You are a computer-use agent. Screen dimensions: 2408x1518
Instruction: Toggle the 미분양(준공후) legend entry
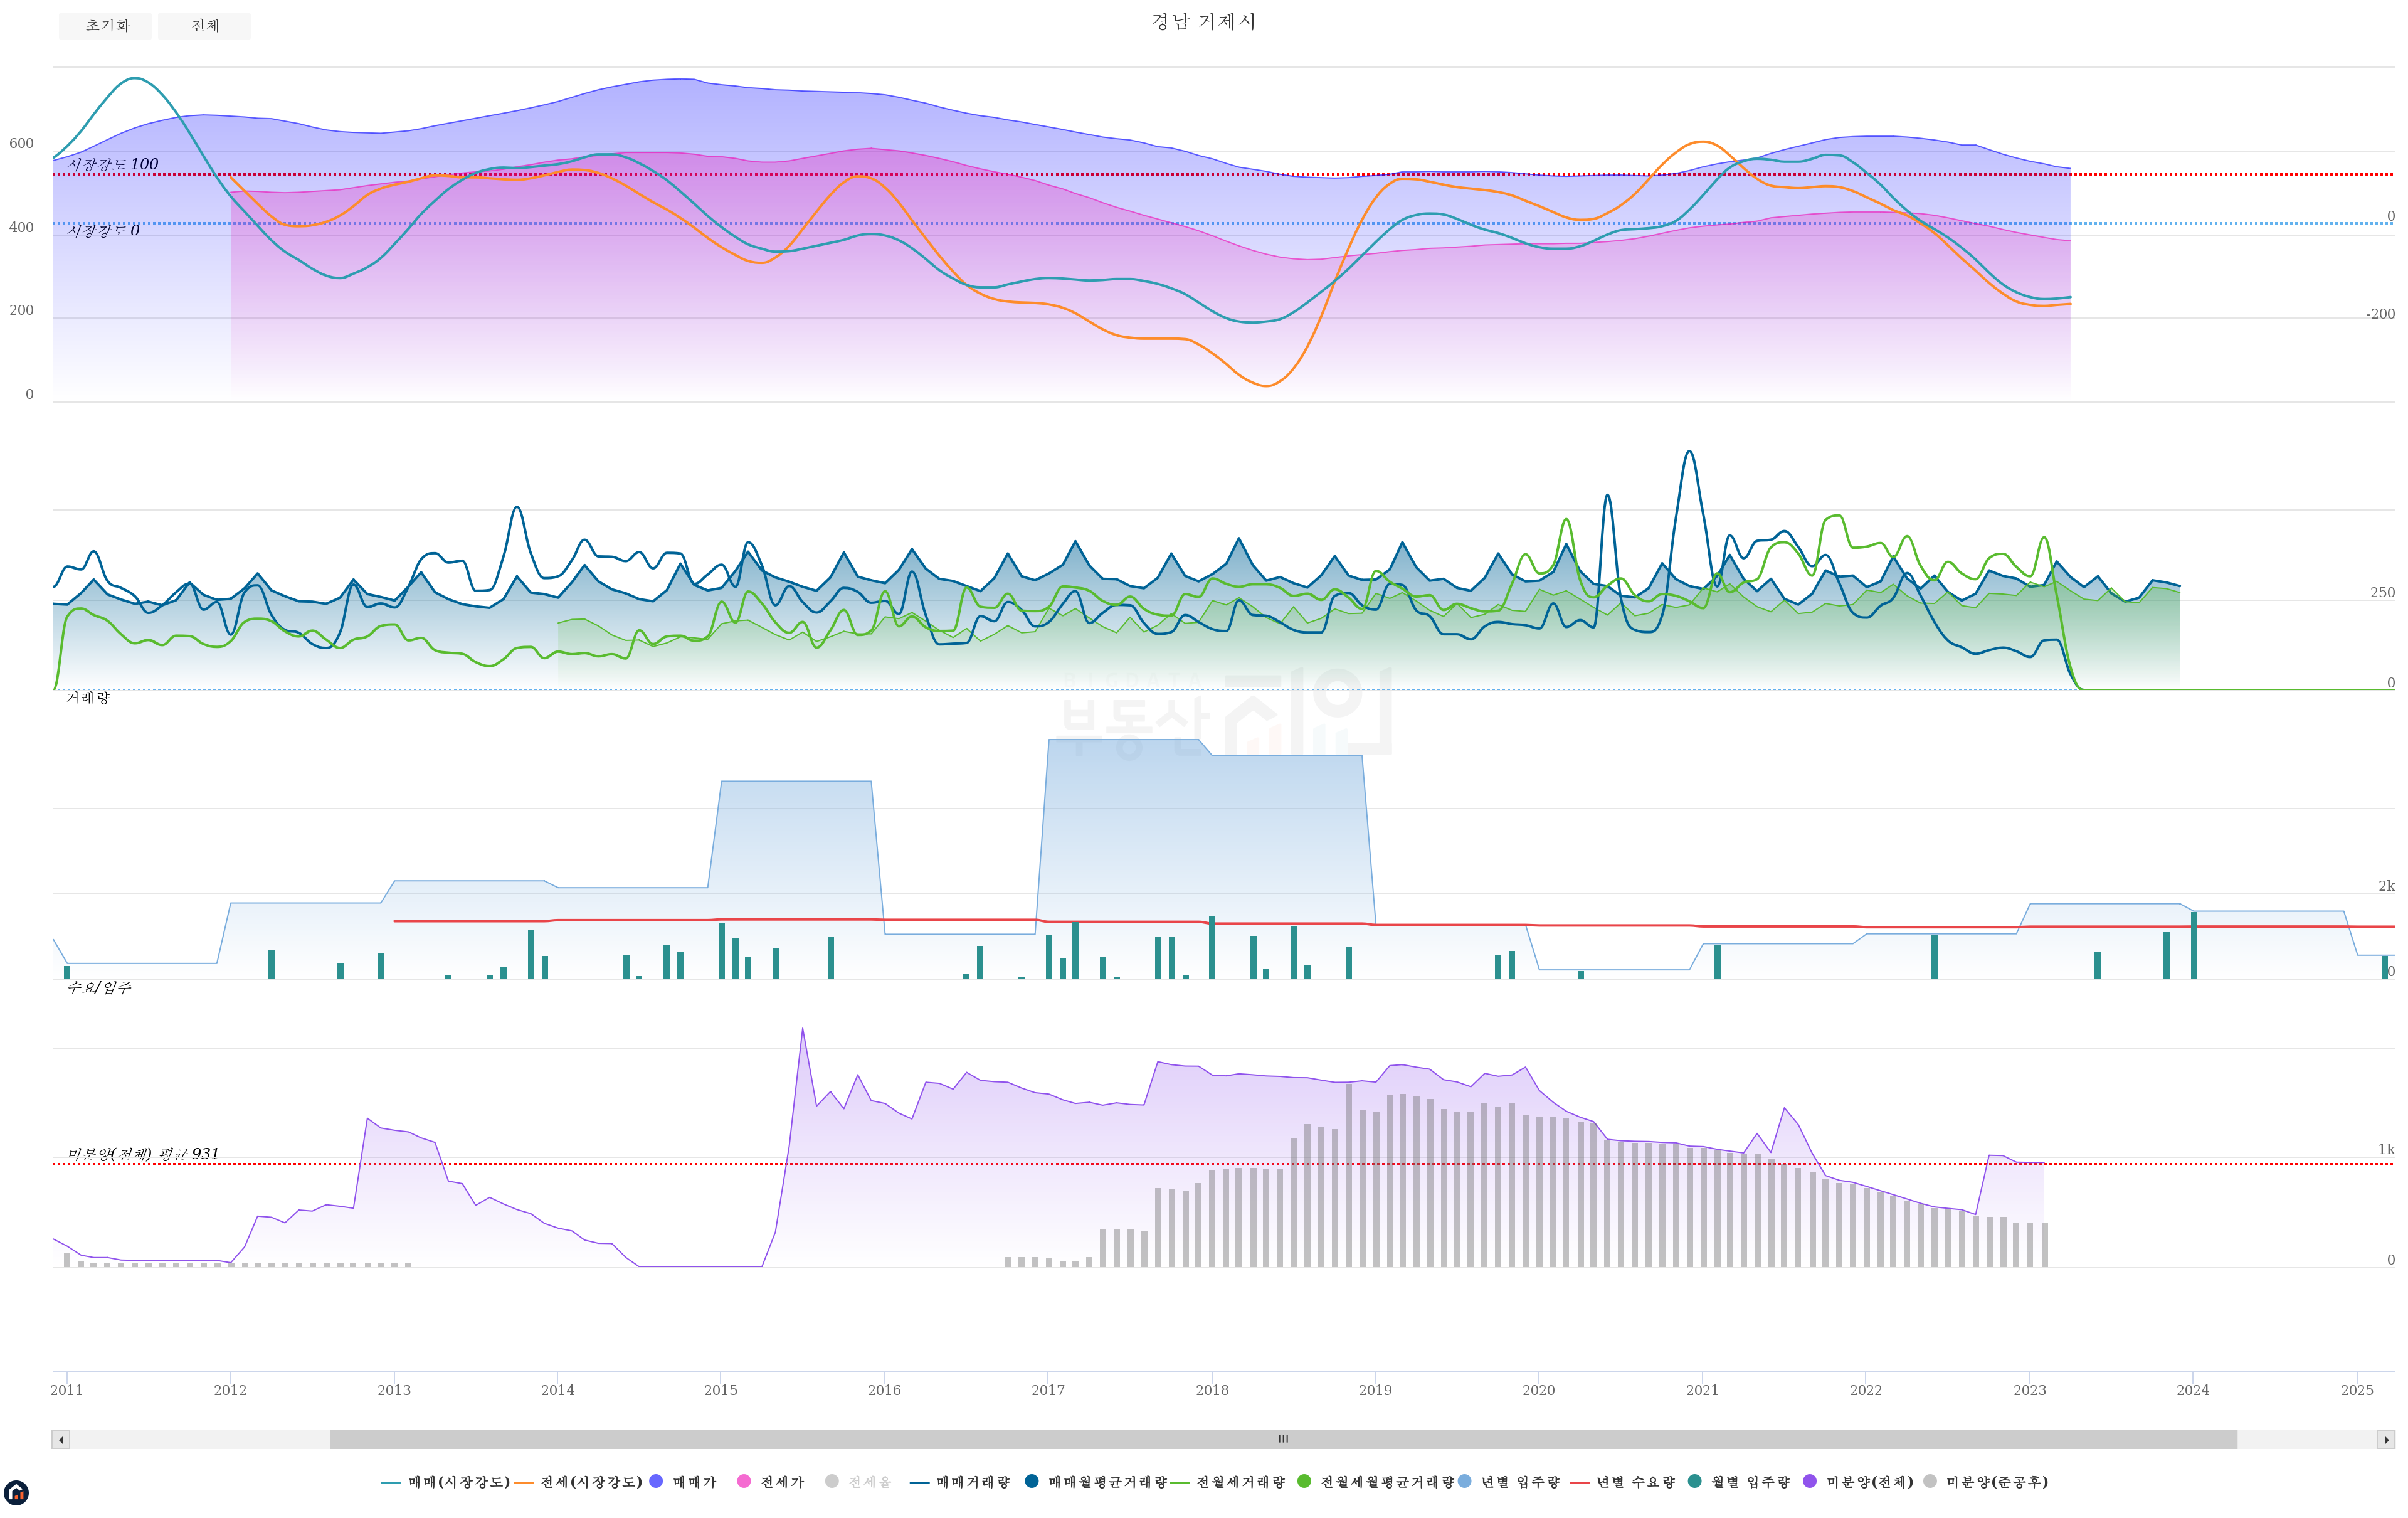click(x=1986, y=1482)
